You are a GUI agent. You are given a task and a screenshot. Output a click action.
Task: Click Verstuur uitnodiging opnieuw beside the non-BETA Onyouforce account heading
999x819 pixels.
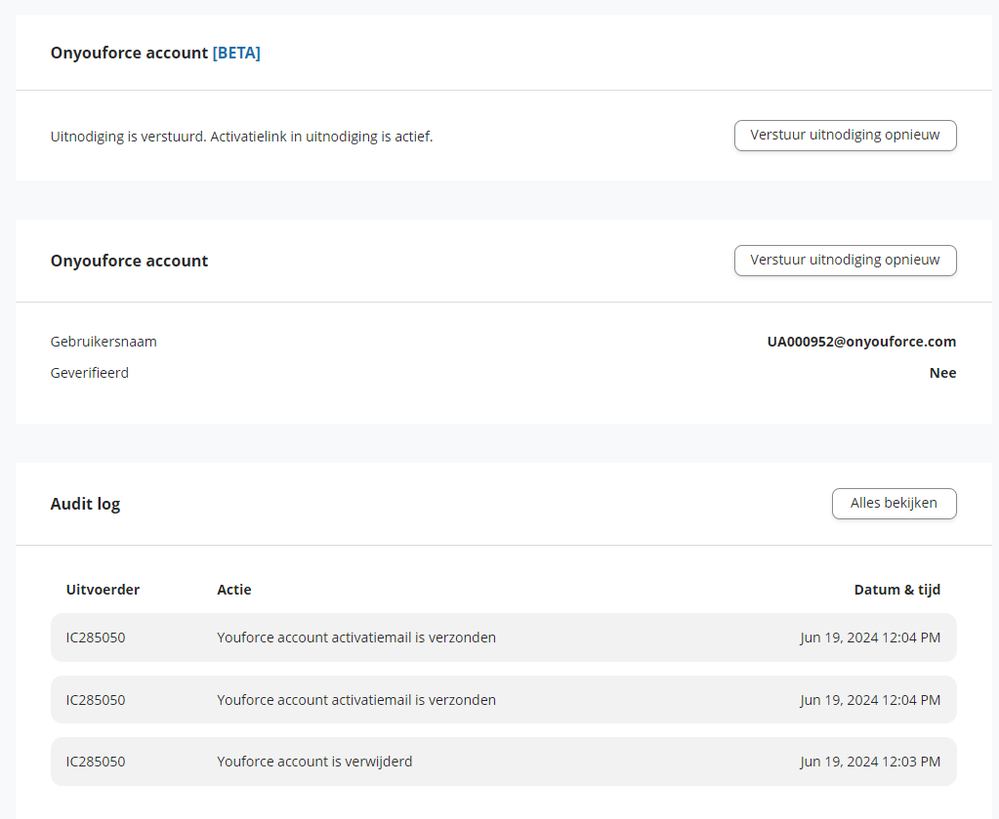coord(845,260)
